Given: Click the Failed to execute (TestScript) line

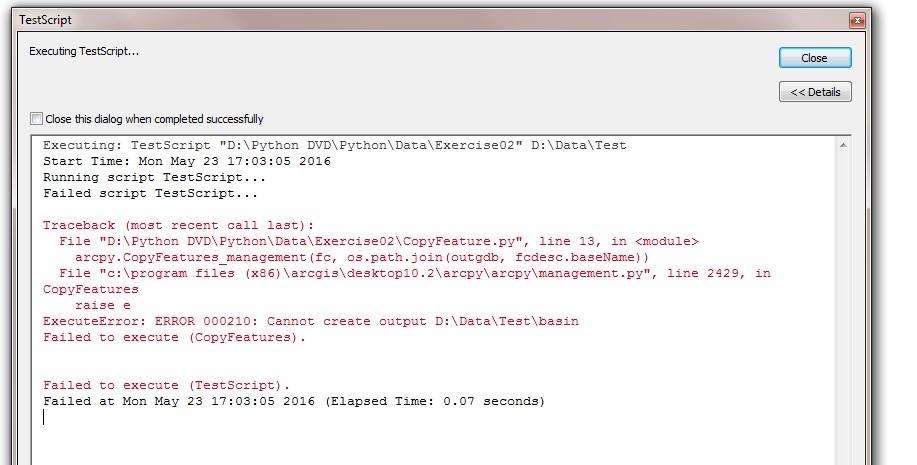Looking at the screenshot, I should tap(167, 385).
